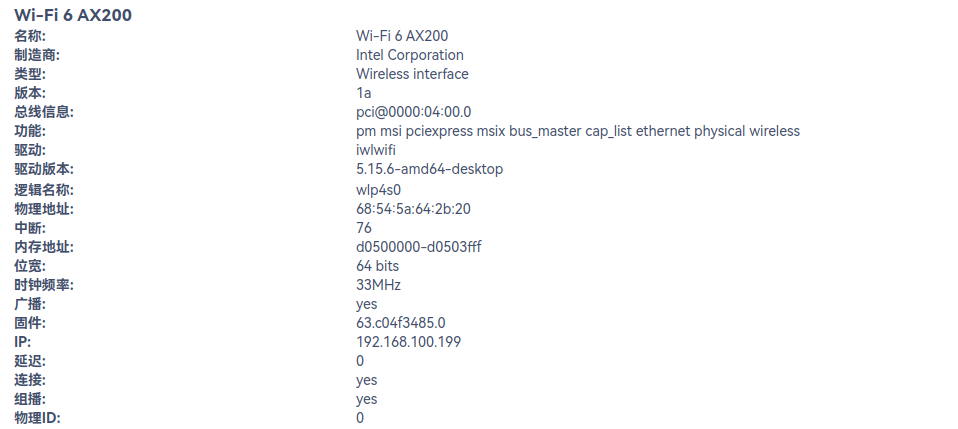Viewport: 958px width, 429px height.
Task: Click the 33MHz clock frequency value
Action: coord(378,285)
